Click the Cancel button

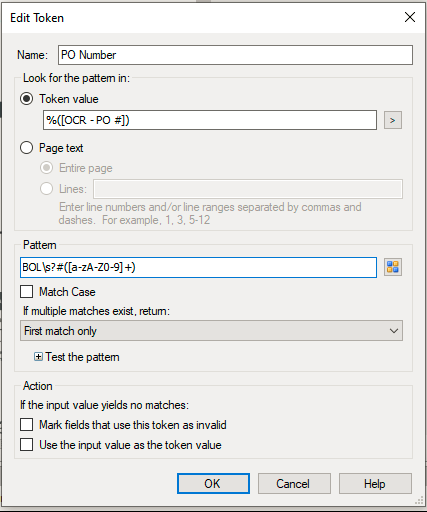point(294,484)
